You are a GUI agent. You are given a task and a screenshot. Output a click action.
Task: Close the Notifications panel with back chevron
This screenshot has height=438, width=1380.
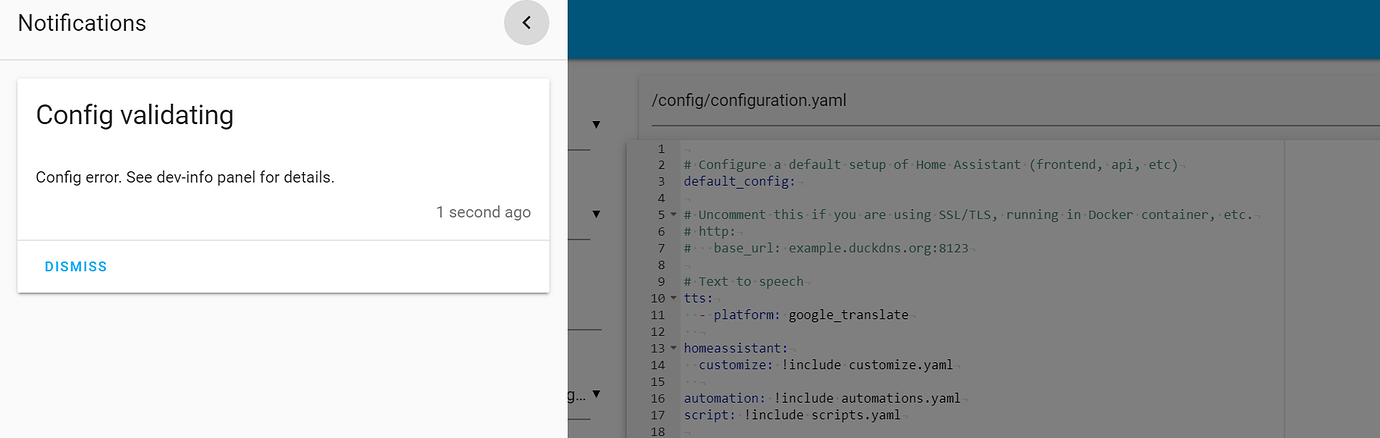click(x=526, y=23)
